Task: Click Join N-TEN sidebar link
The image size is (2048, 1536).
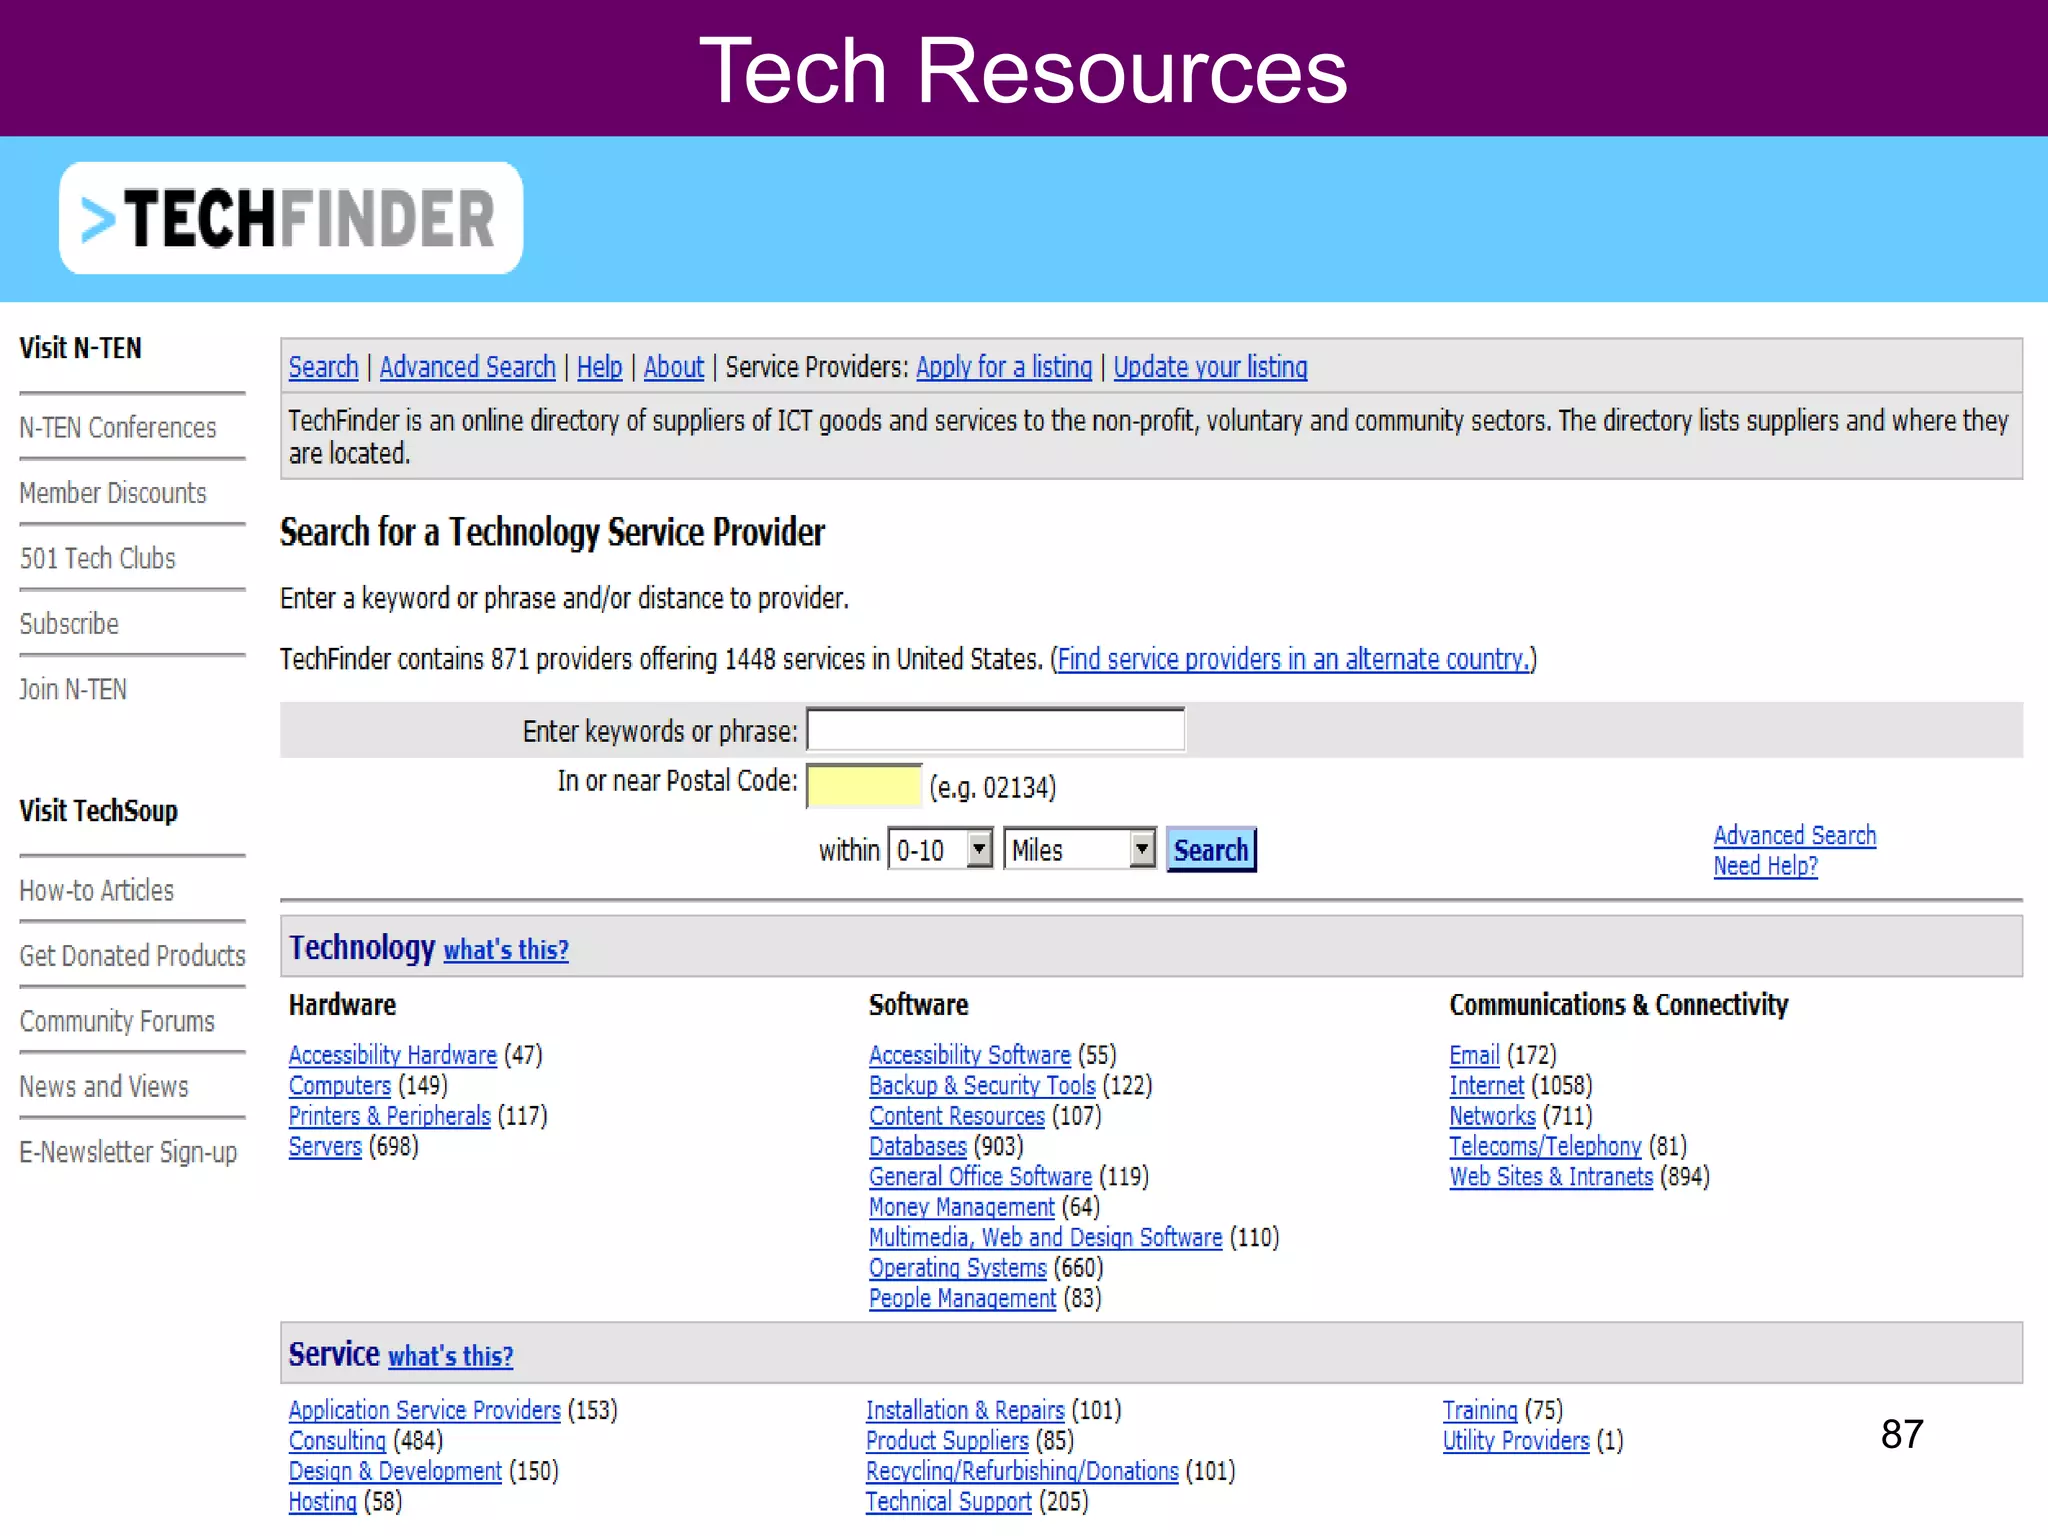Action: click(73, 689)
